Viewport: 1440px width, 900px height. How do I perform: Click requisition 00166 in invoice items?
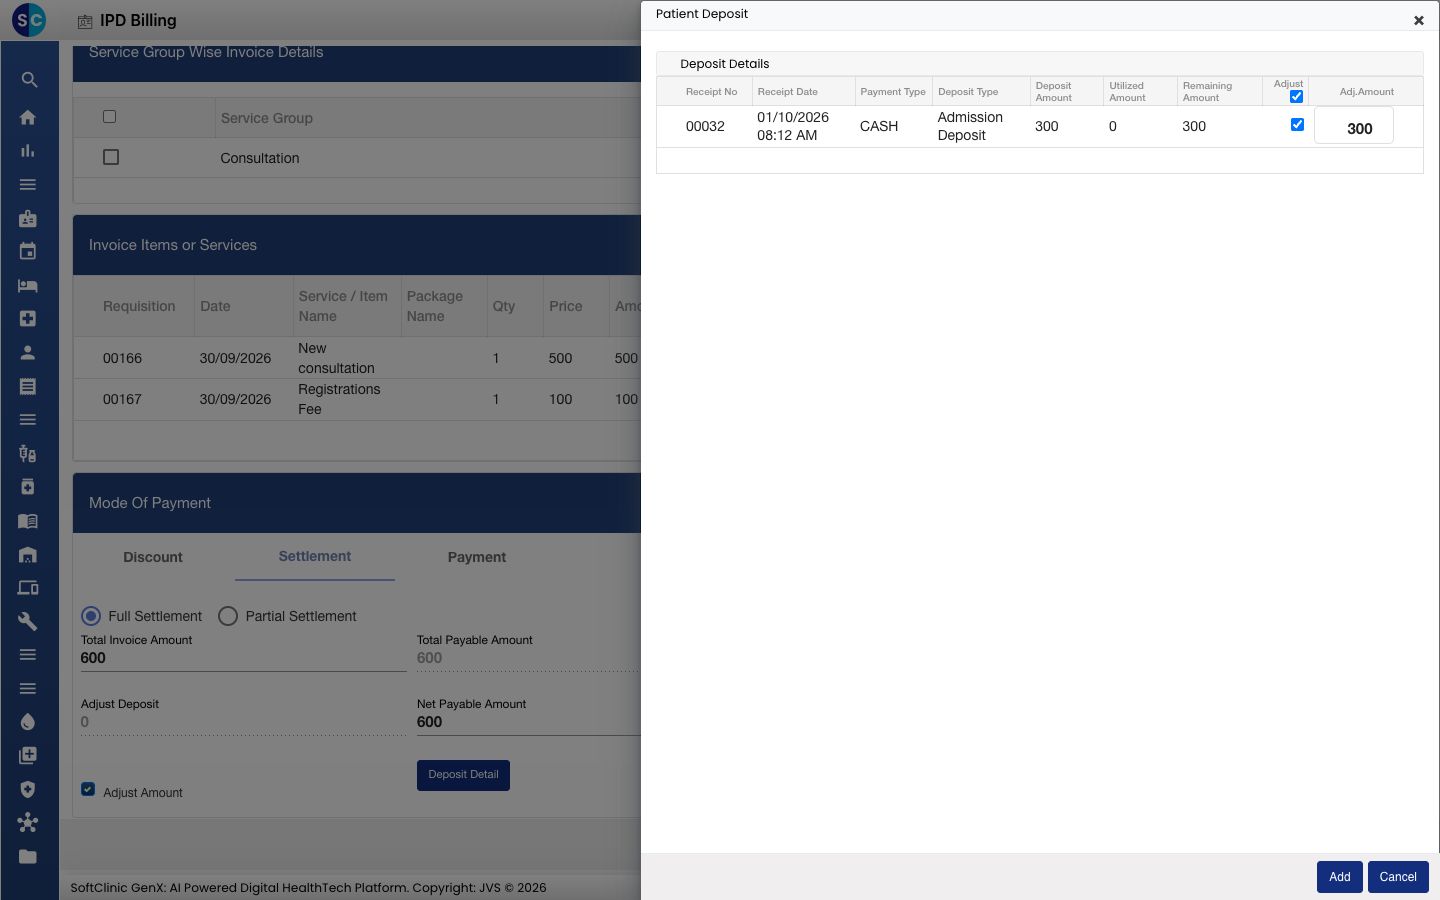122,358
